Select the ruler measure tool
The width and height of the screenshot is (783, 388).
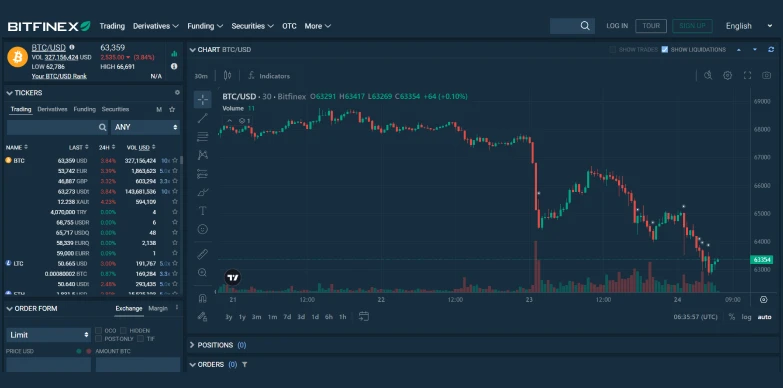tap(202, 254)
